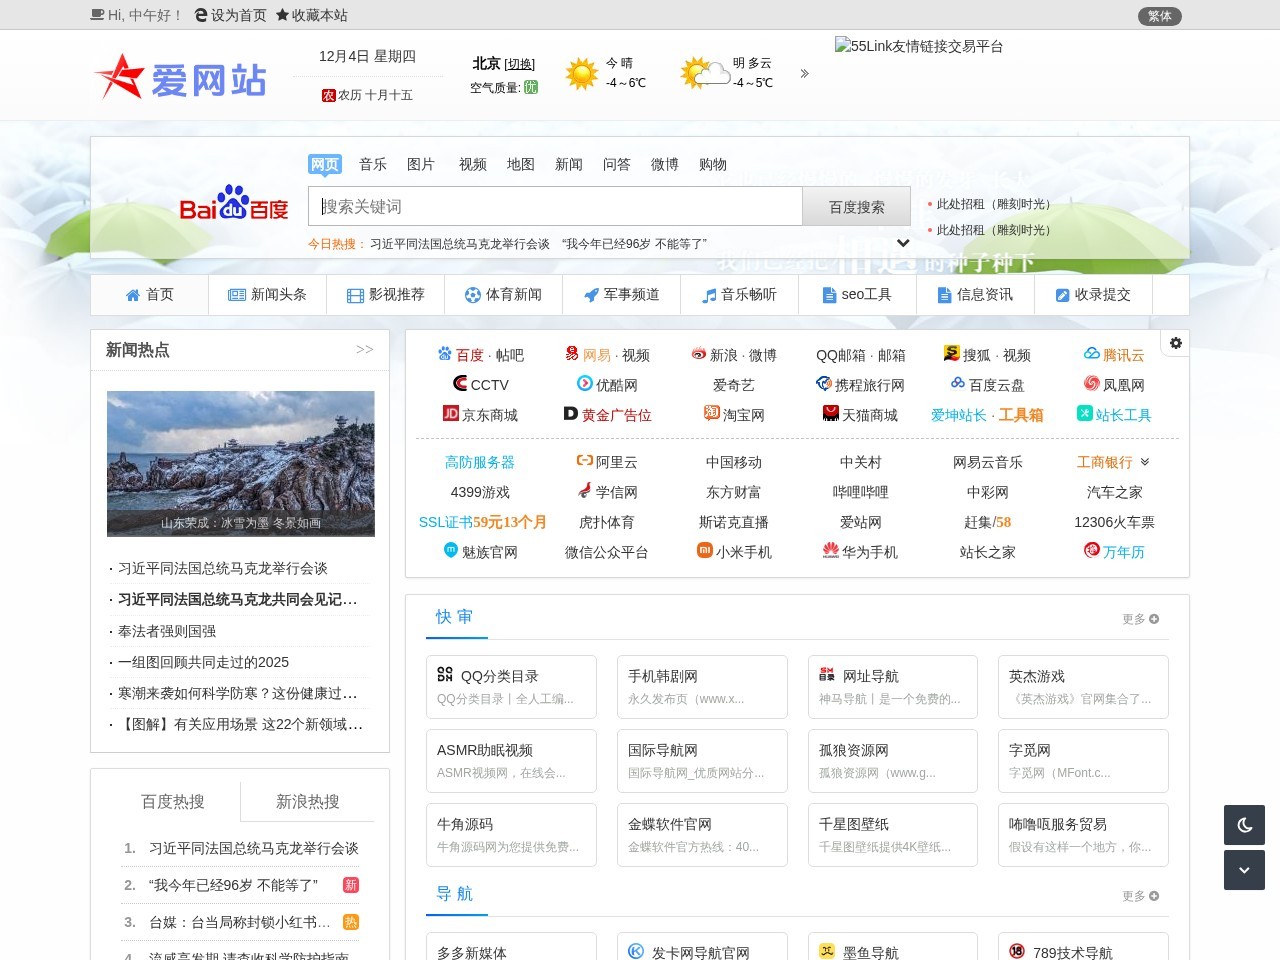Open the gear settings icon on links panel
The width and height of the screenshot is (1280, 960).
(1175, 343)
